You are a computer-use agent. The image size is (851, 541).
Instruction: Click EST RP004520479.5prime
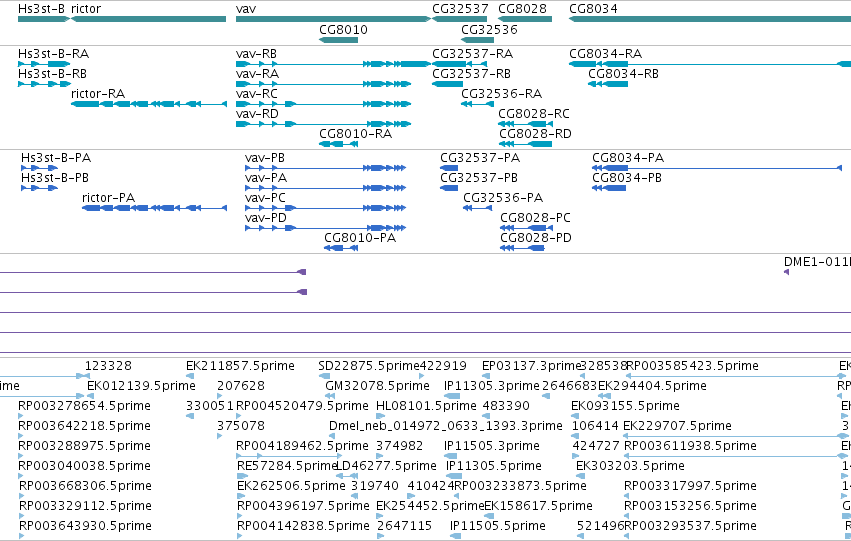coord(302,406)
